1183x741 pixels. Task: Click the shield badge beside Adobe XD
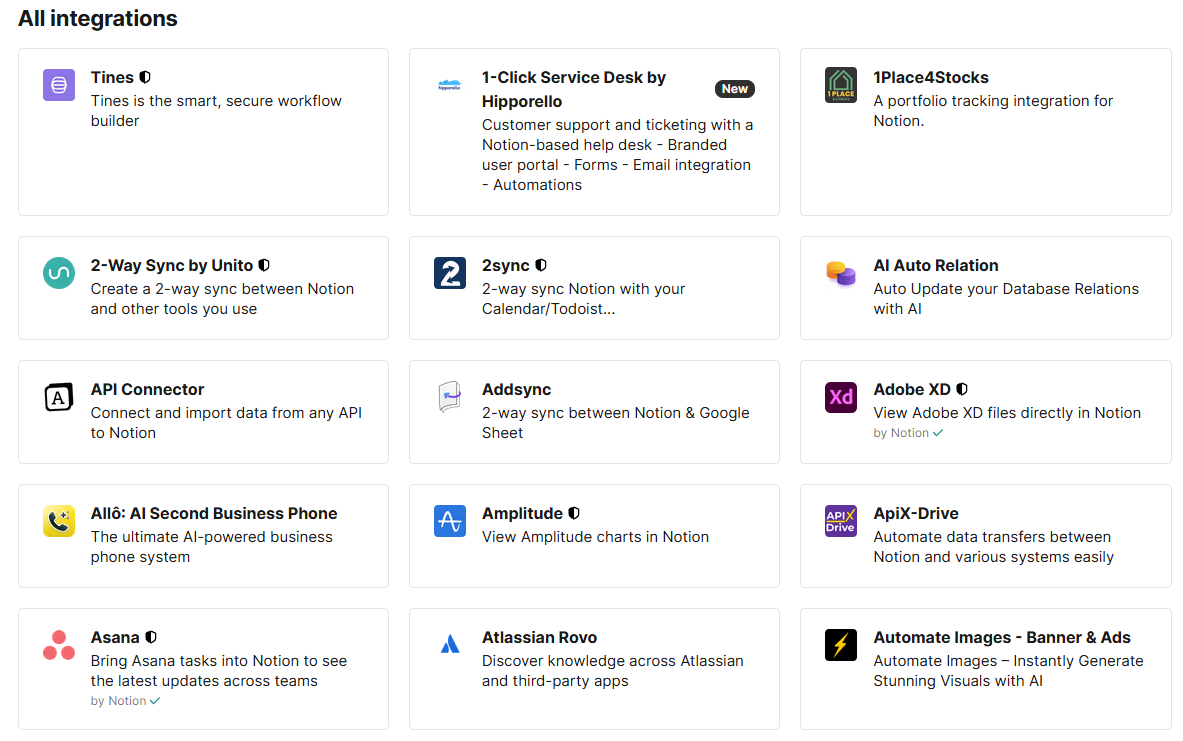pos(962,389)
